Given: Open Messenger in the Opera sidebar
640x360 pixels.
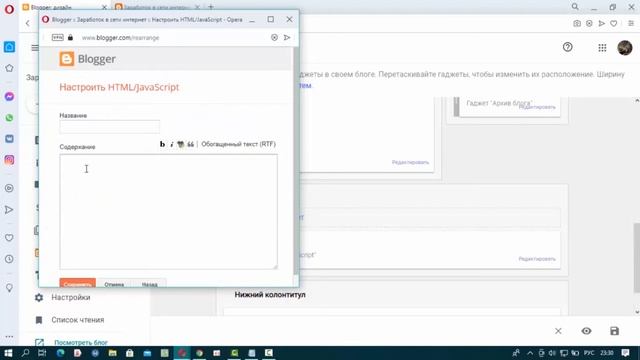Looking at the screenshot, I should point(9,97).
